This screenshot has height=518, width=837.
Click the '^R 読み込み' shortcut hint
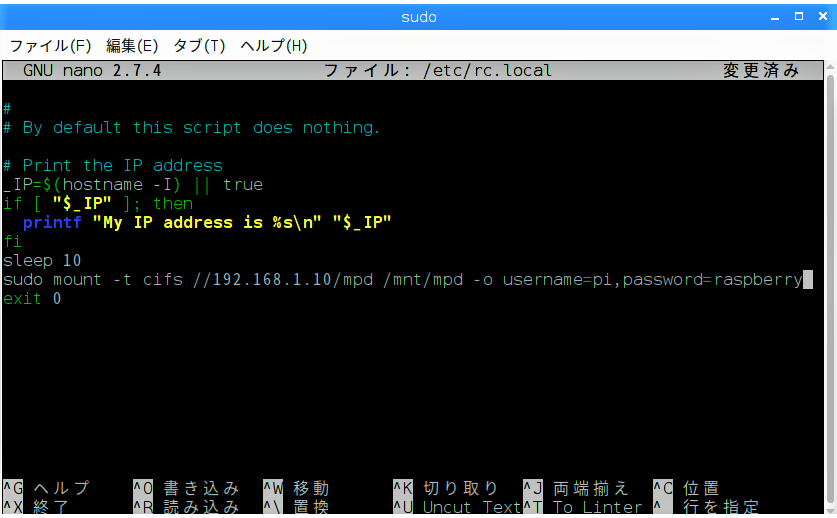(x=186, y=507)
